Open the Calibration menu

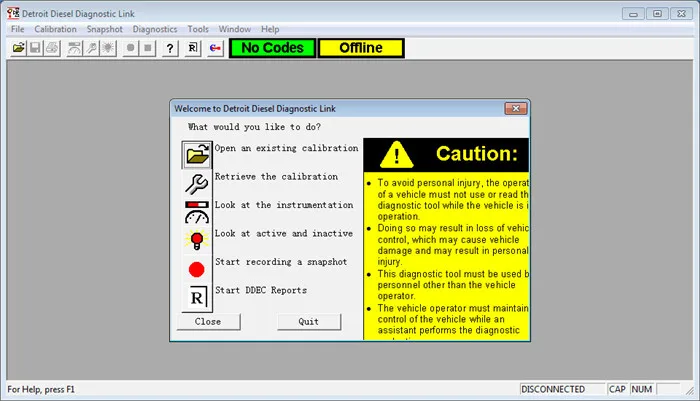click(55, 29)
